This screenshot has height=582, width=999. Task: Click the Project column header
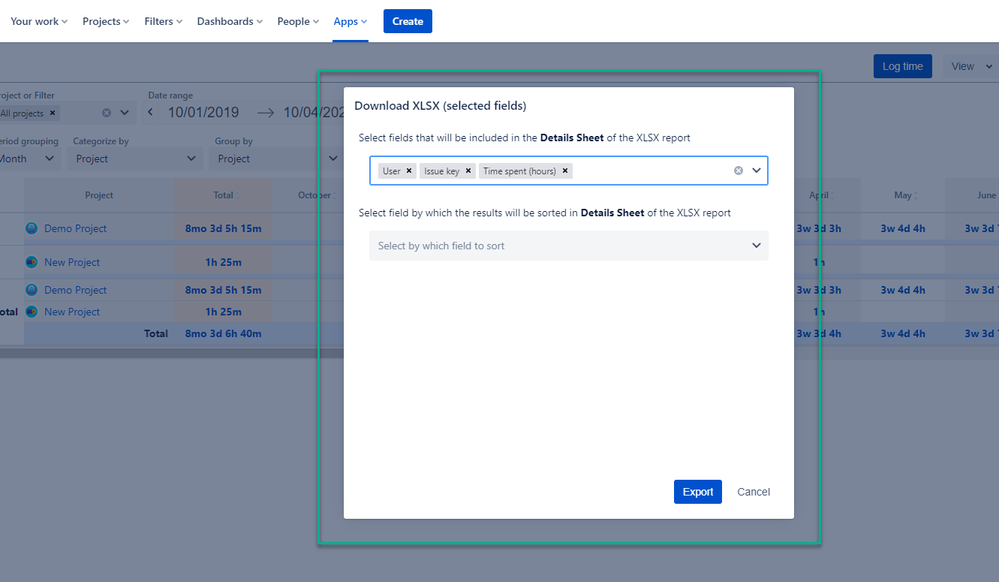pos(99,195)
